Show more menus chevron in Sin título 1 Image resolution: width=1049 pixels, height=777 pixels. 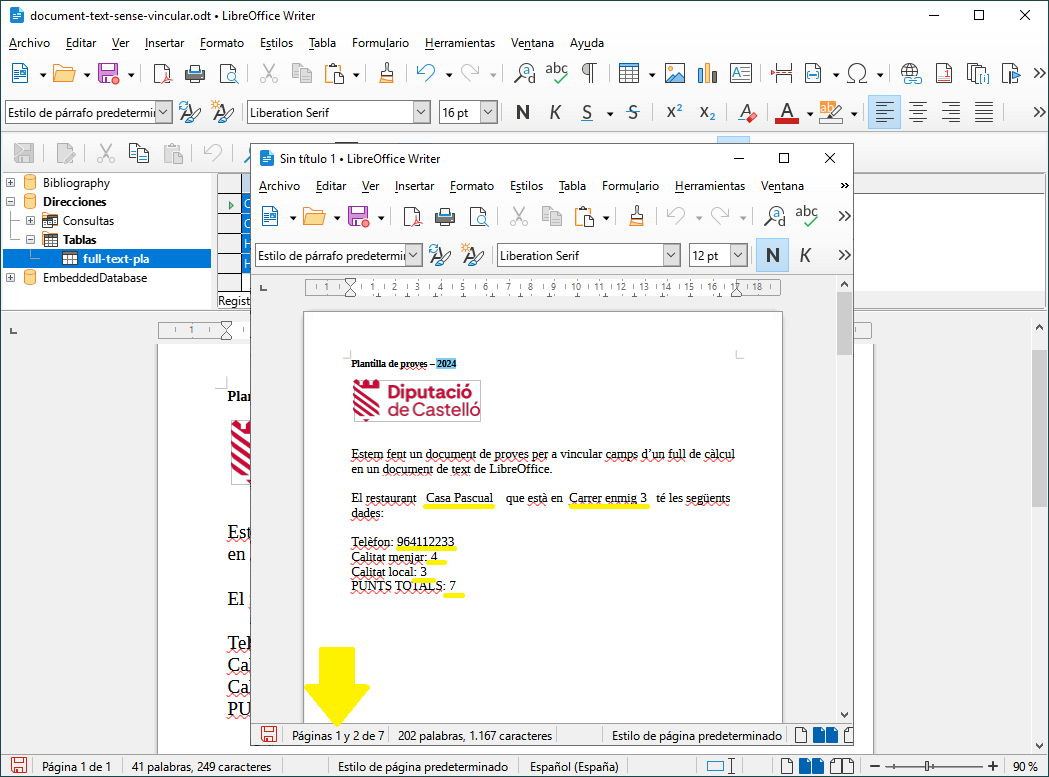coord(844,185)
